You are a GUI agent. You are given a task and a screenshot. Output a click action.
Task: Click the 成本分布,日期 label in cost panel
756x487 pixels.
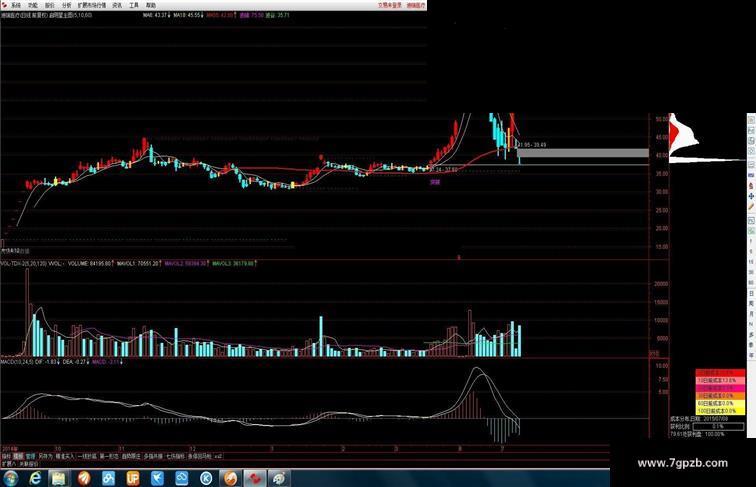coord(684,419)
